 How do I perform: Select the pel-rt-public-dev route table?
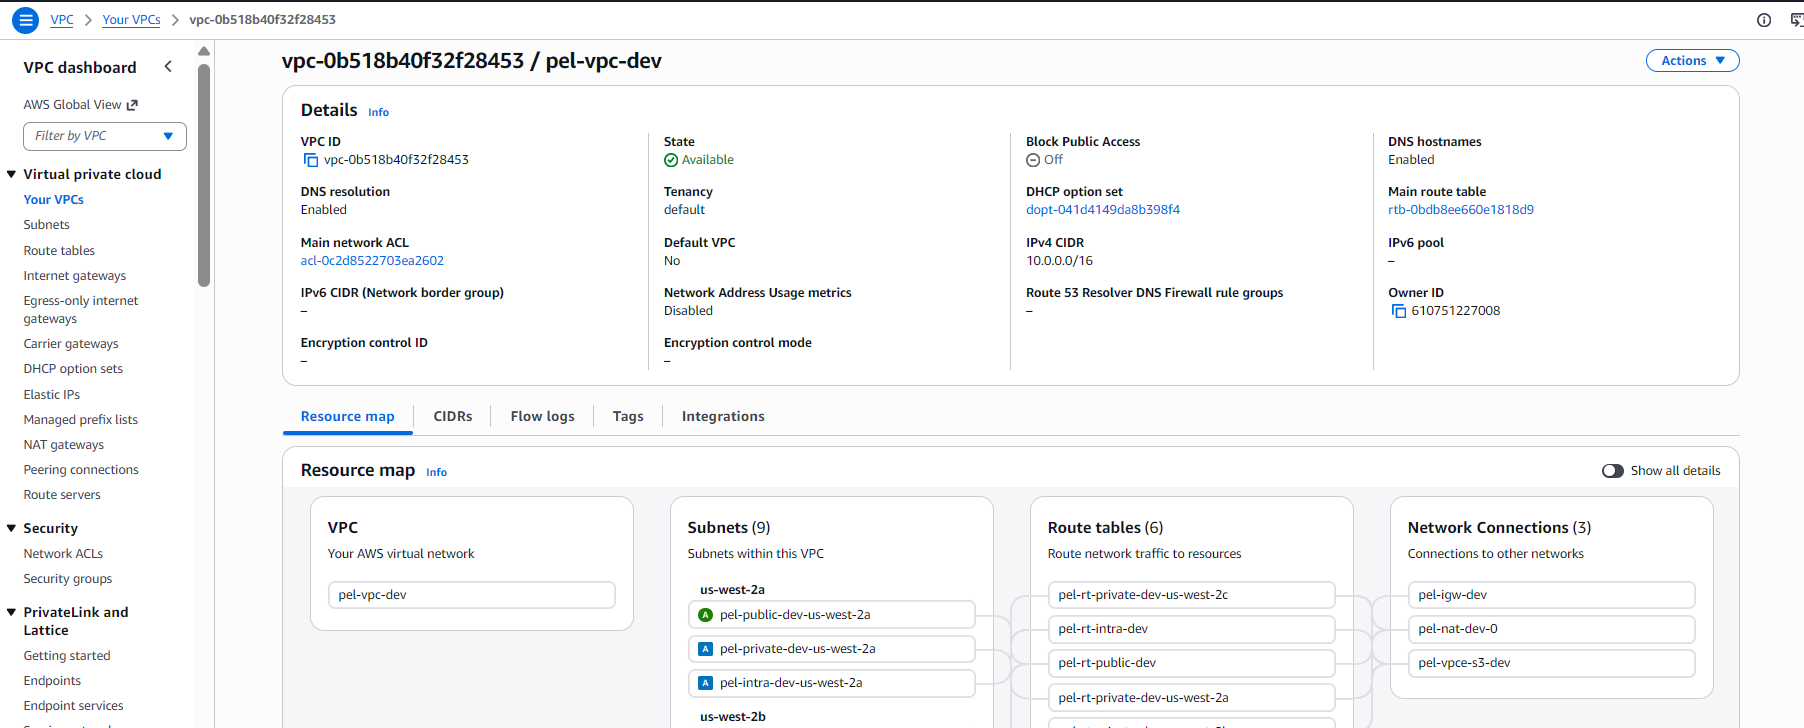coord(1191,663)
